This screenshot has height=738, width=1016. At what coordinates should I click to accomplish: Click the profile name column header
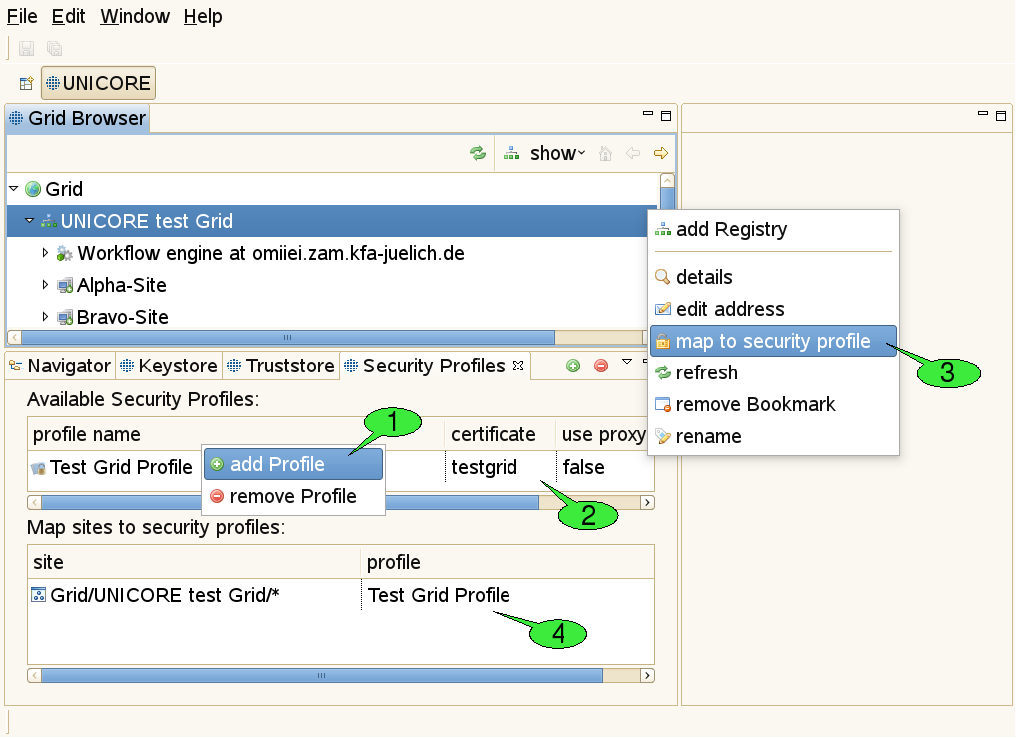236,434
